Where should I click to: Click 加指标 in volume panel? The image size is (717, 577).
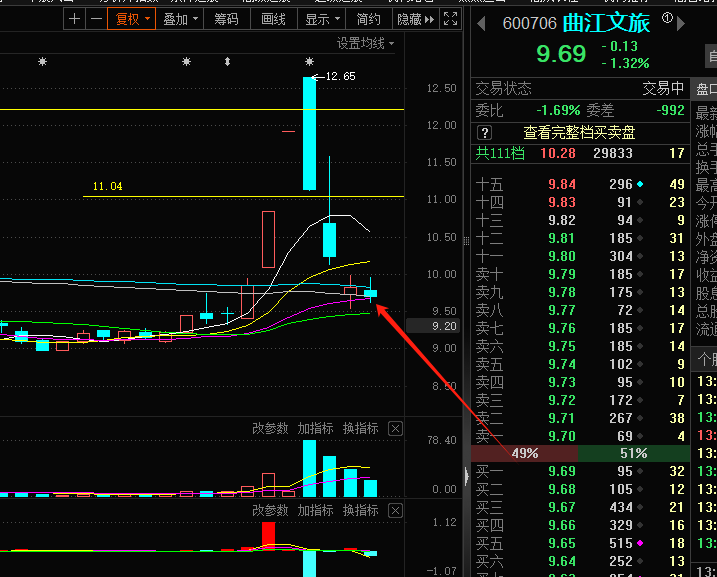[x=316, y=428]
